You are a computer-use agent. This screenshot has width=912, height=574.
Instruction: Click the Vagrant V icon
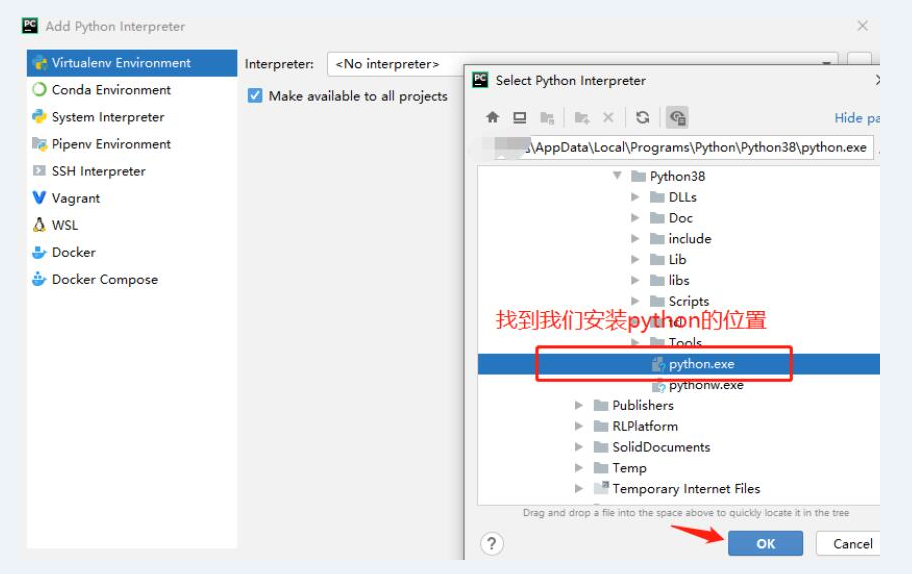click(39, 198)
